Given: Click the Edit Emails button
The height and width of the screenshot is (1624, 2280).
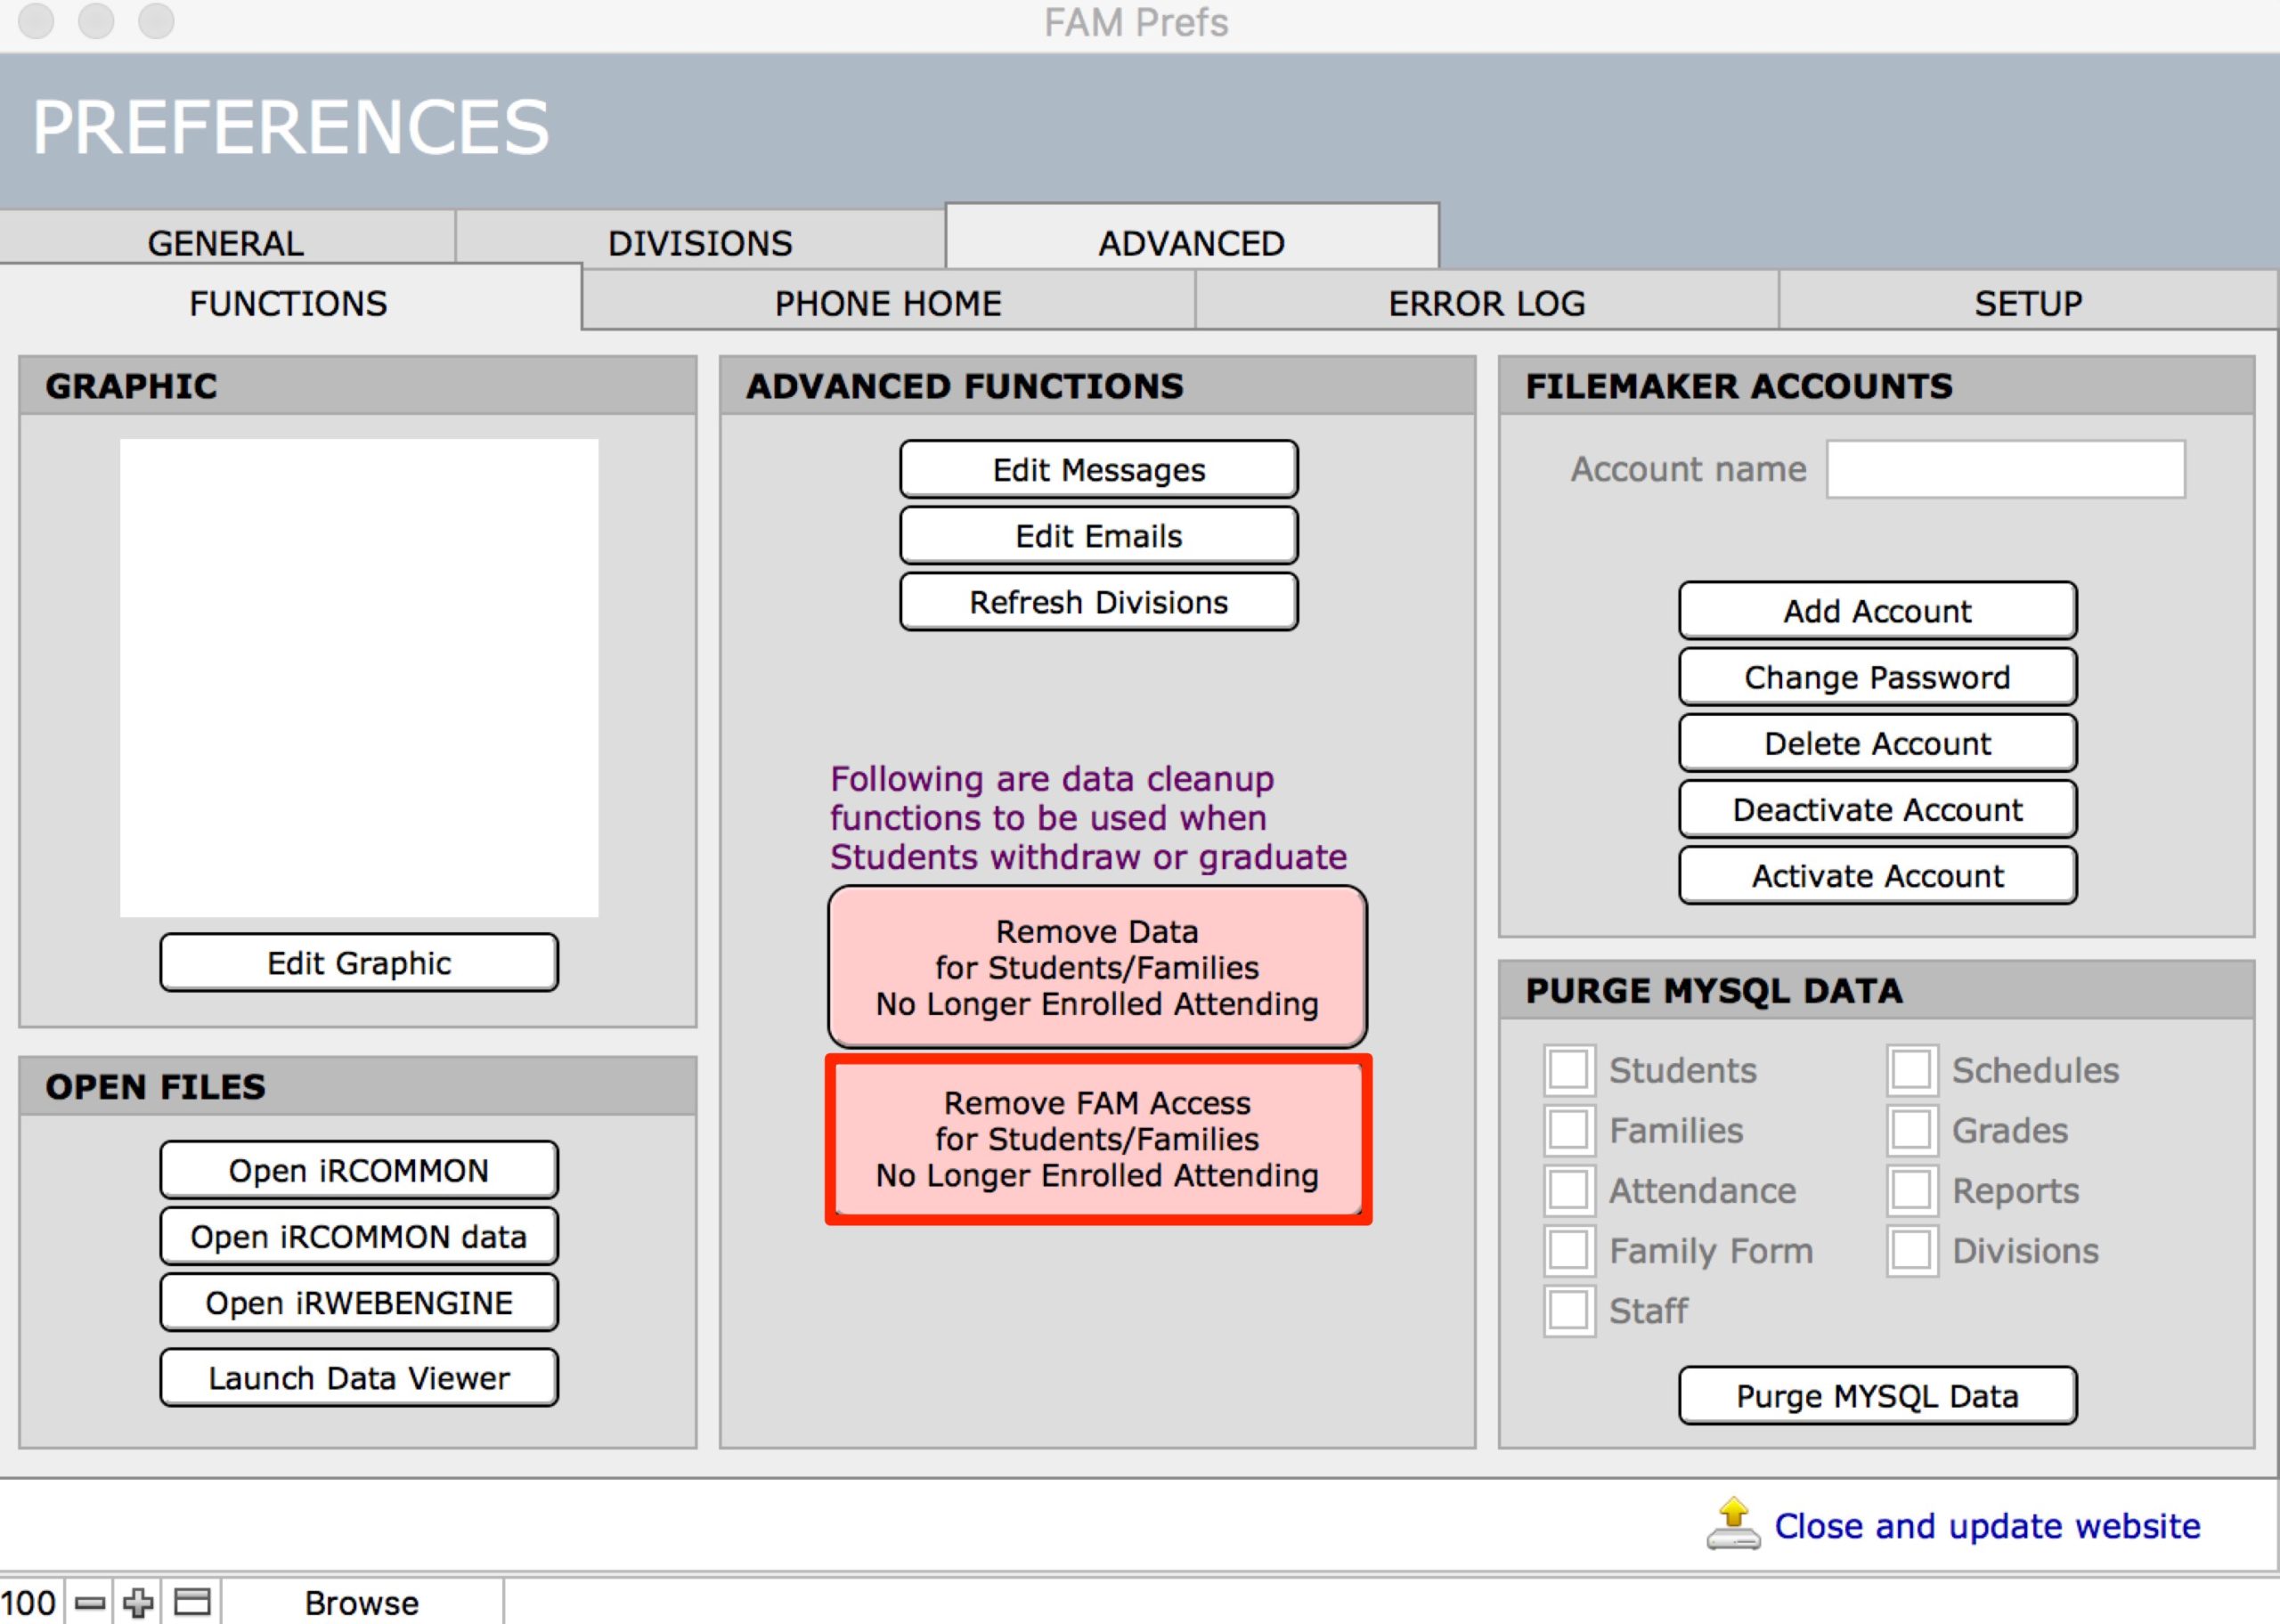Looking at the screenshot, I should pos(1099,536).
